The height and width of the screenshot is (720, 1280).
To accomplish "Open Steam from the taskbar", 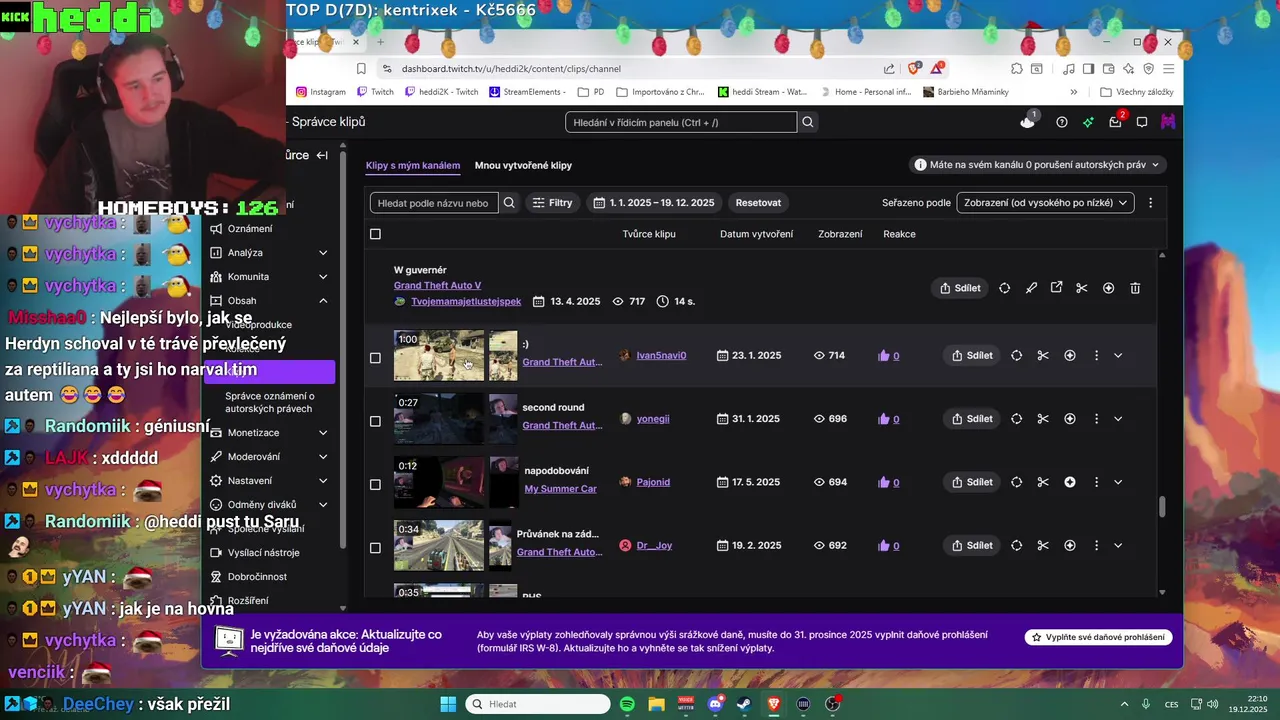I will point(744,704).
